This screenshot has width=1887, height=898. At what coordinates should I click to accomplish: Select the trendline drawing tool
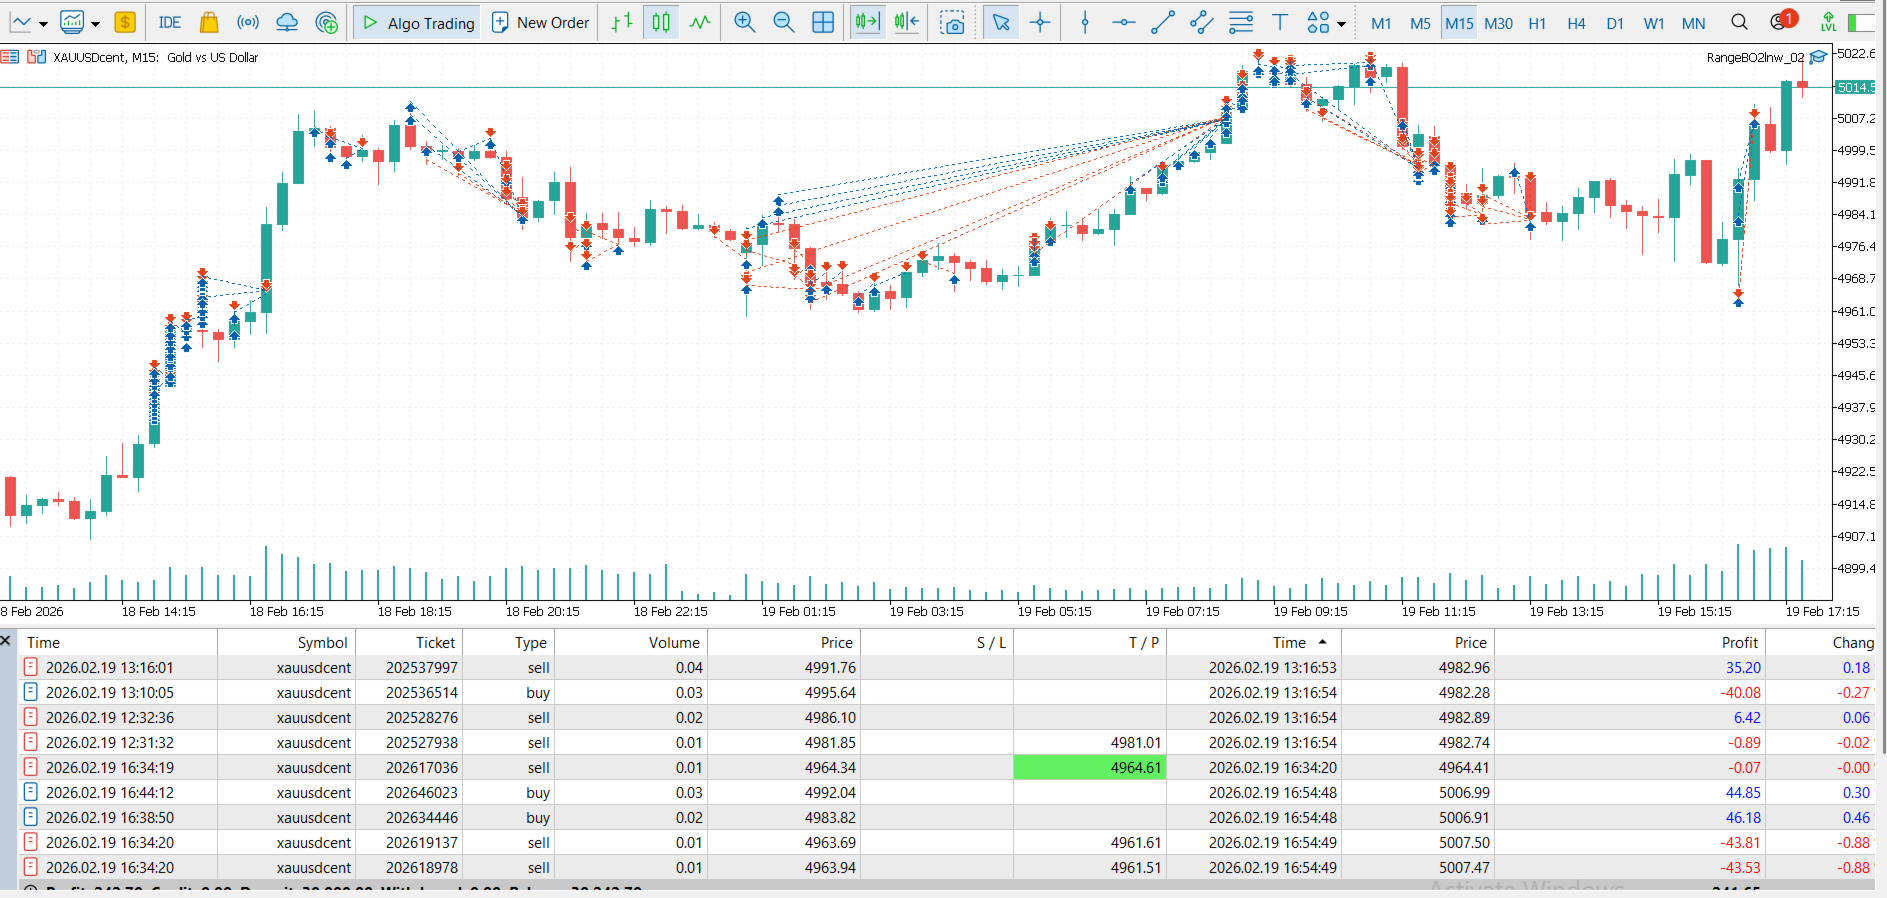click(x=1162, y=22)
